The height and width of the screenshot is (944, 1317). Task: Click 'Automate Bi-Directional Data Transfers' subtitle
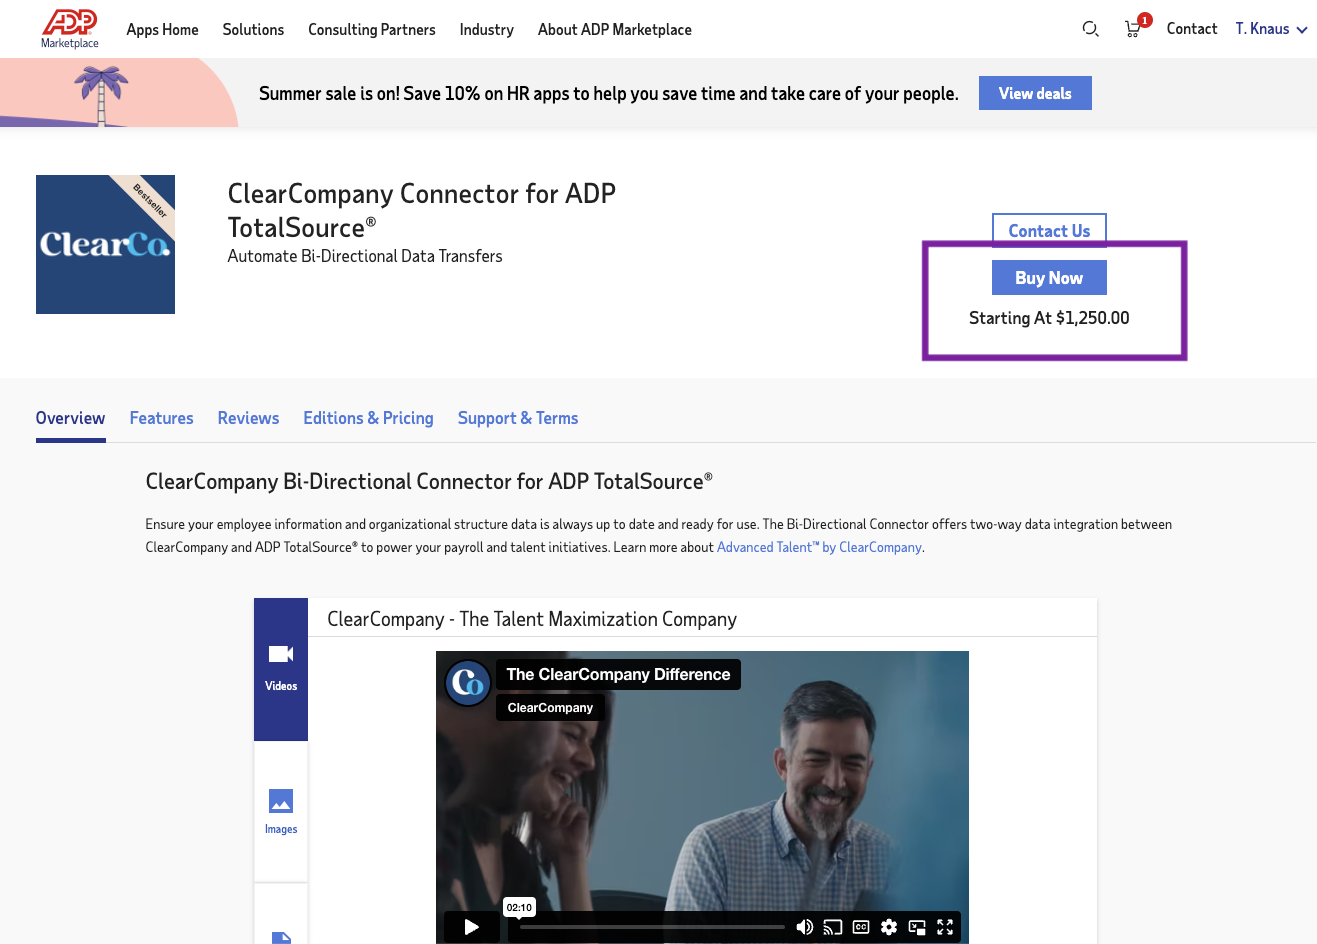tap(365, 256)
